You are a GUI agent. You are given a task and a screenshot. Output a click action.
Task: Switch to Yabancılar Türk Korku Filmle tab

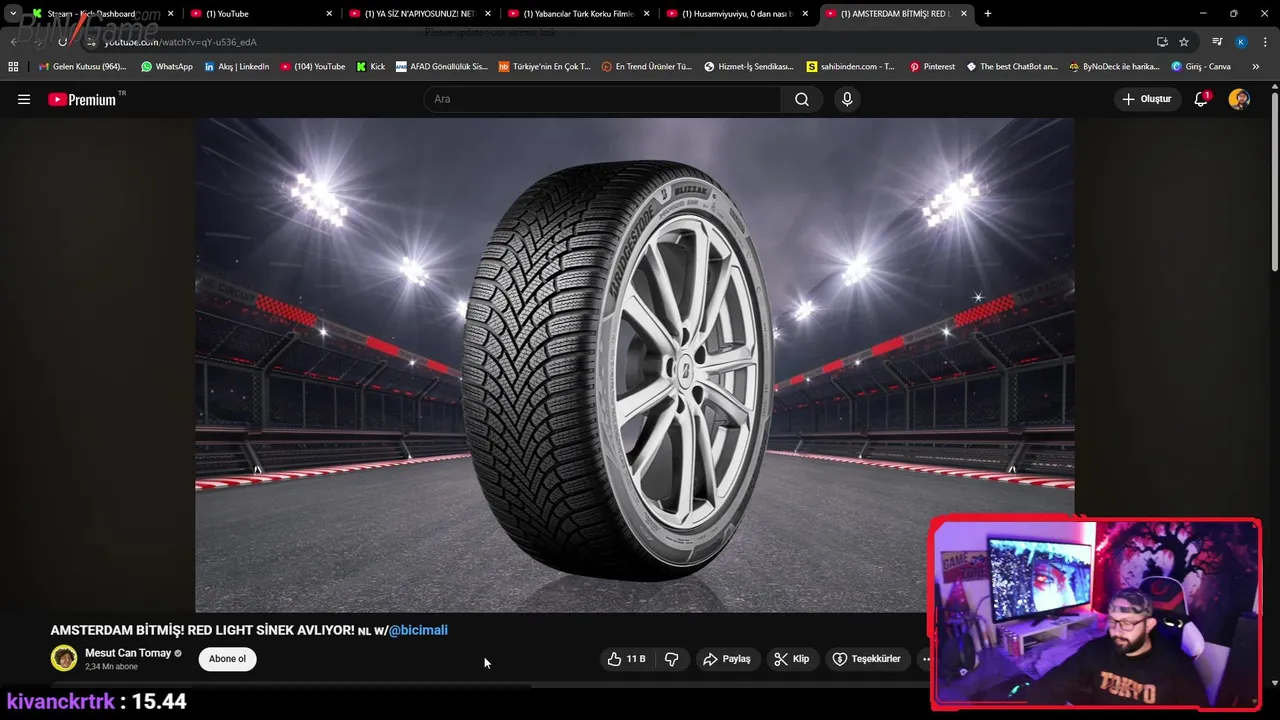(x=578, y=14)
